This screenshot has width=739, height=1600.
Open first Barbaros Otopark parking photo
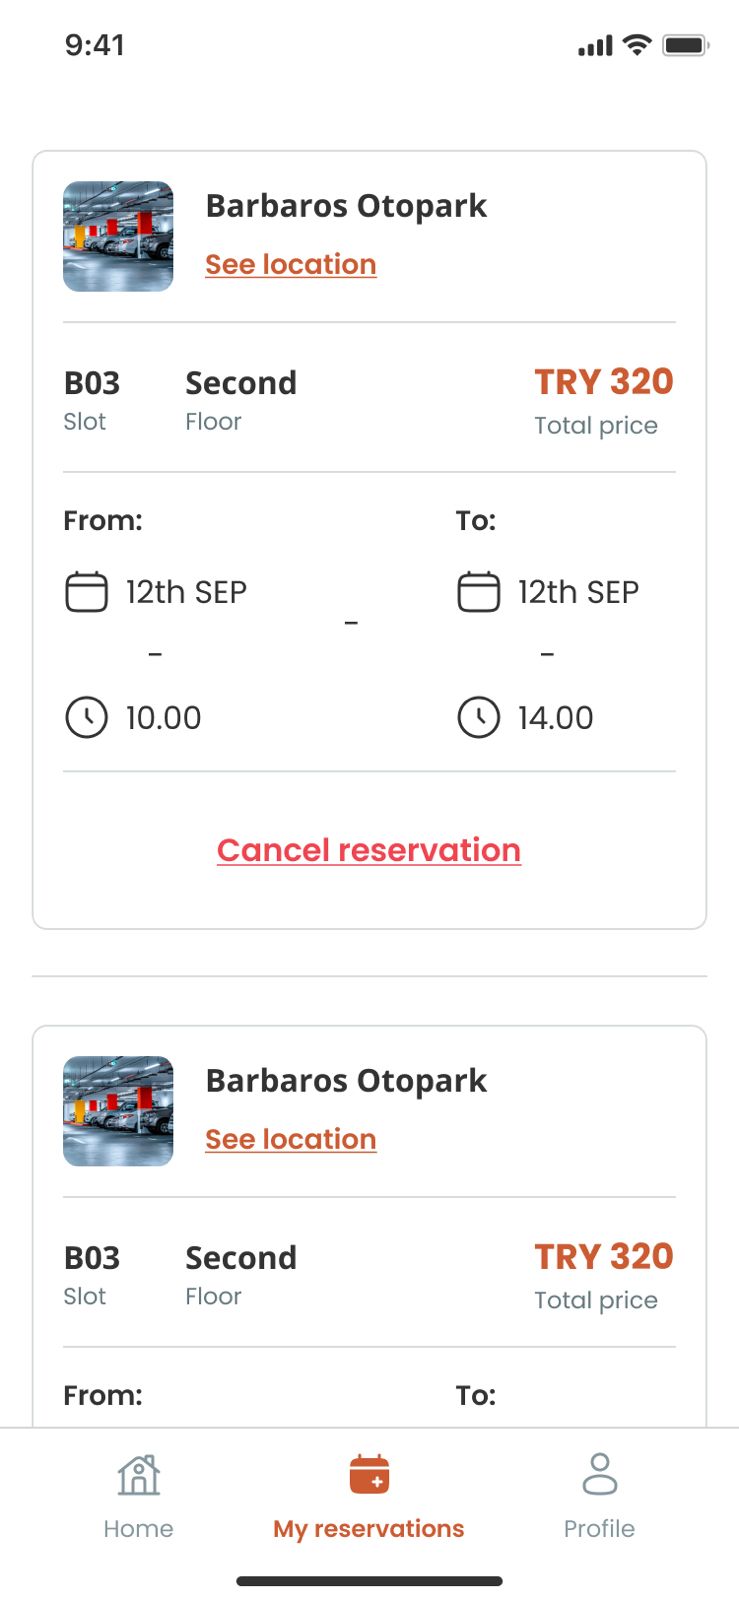pyautogui.click(x=118, y=236)
